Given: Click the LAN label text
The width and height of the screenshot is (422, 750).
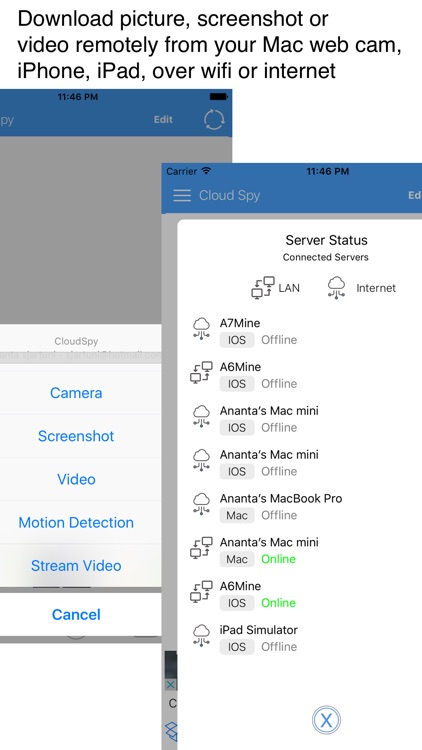Looking at the screenshot, I should tap(289, 288).
